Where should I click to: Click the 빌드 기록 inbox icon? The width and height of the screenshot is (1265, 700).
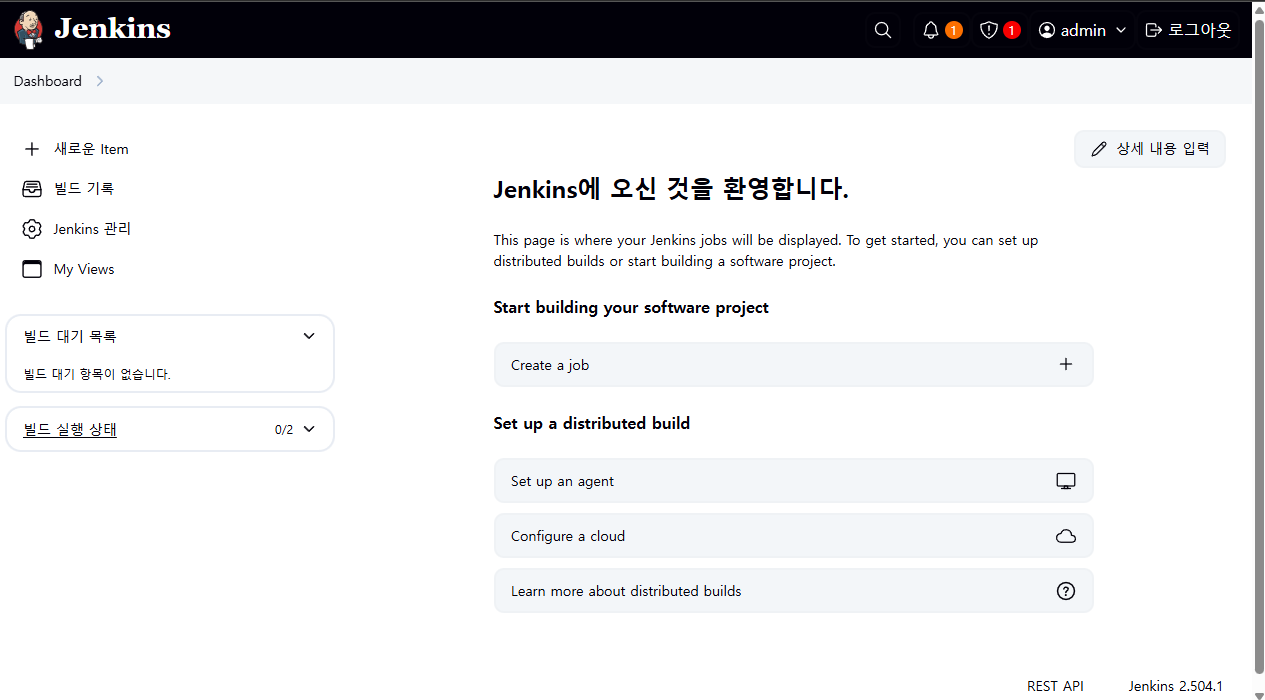(x=32, y=189)
